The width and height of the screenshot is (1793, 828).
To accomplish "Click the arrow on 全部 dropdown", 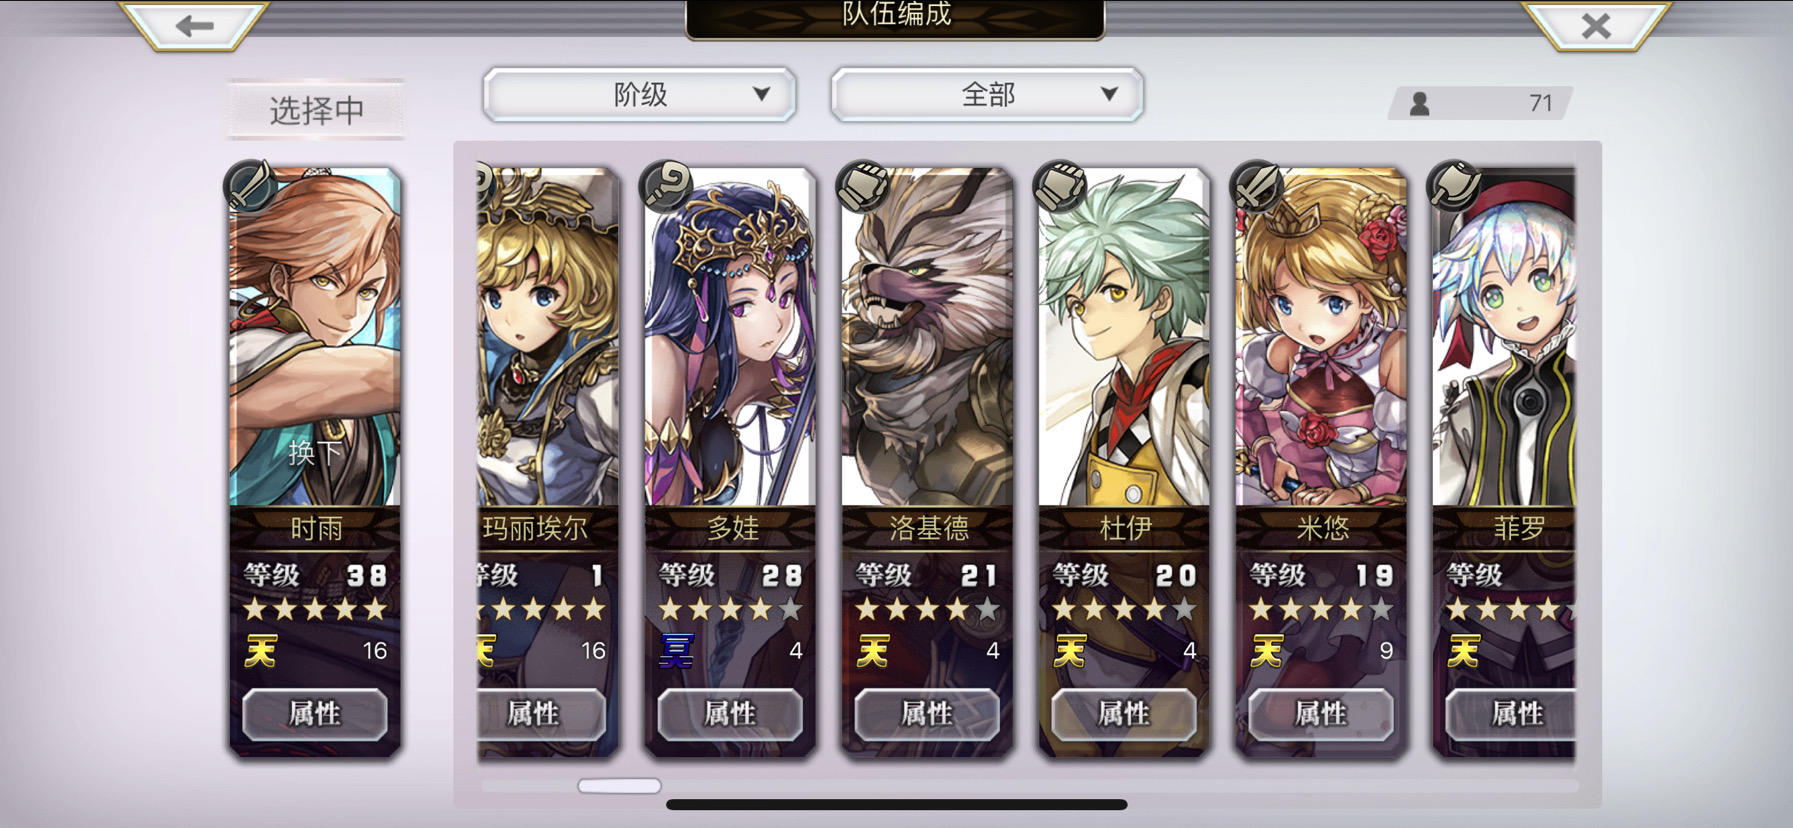I will 1108,94.
